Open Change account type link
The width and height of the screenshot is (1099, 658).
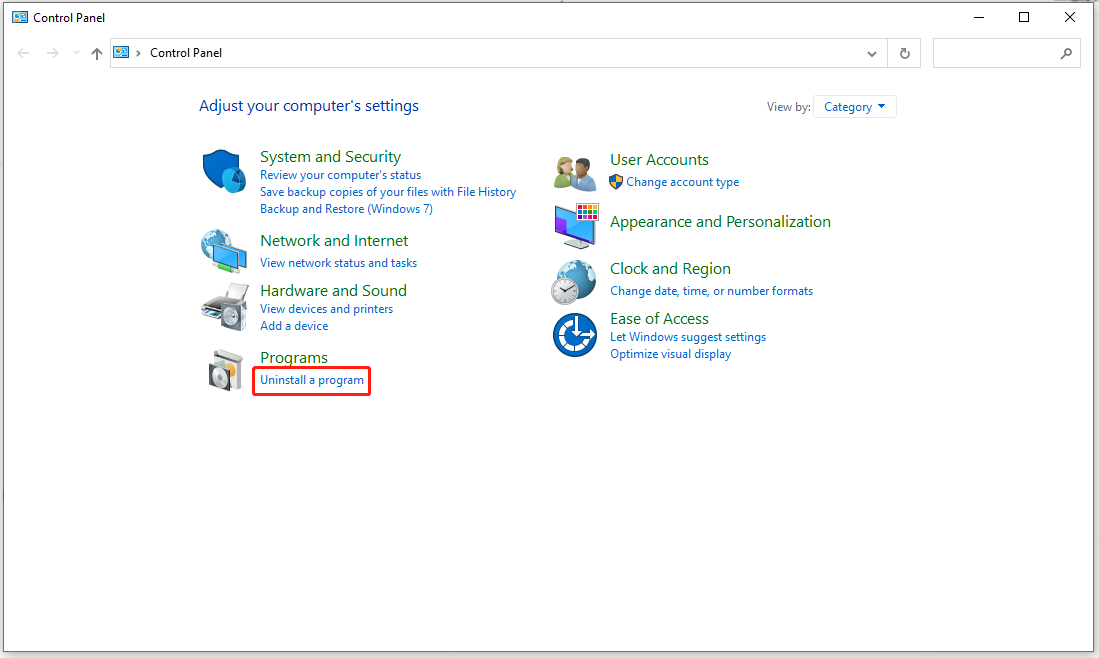[683, 182]
